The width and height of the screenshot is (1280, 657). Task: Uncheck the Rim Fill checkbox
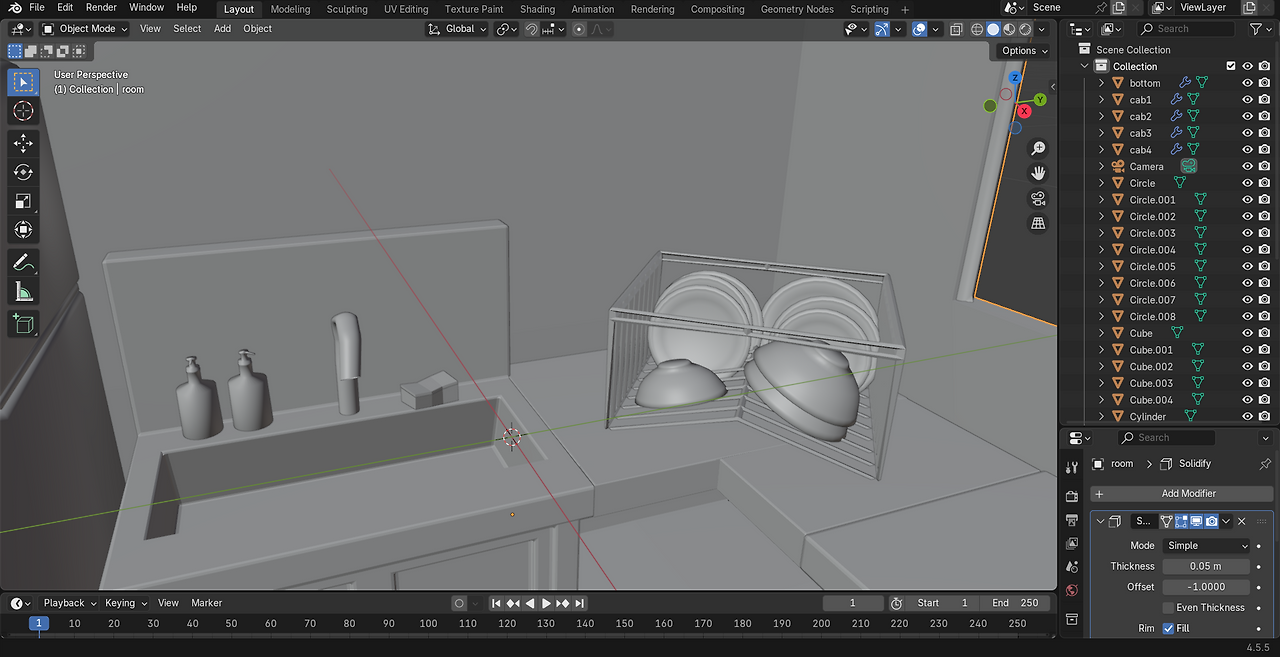[1168, 629]
